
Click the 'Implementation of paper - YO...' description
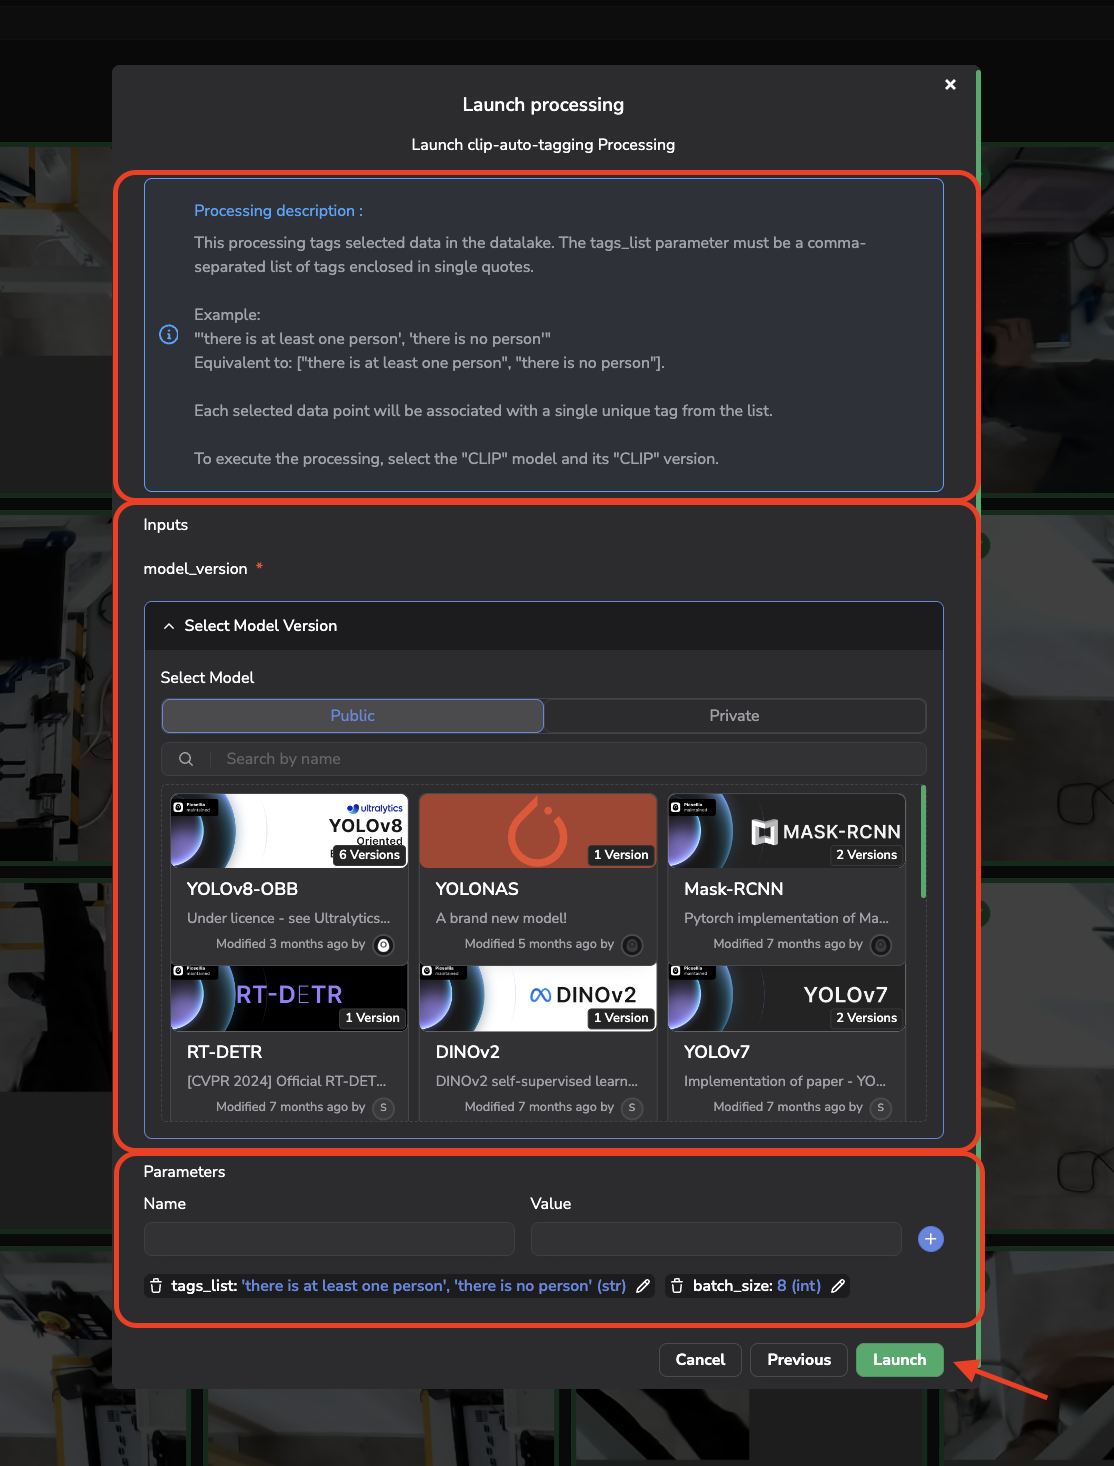[x=785, y=1081]
